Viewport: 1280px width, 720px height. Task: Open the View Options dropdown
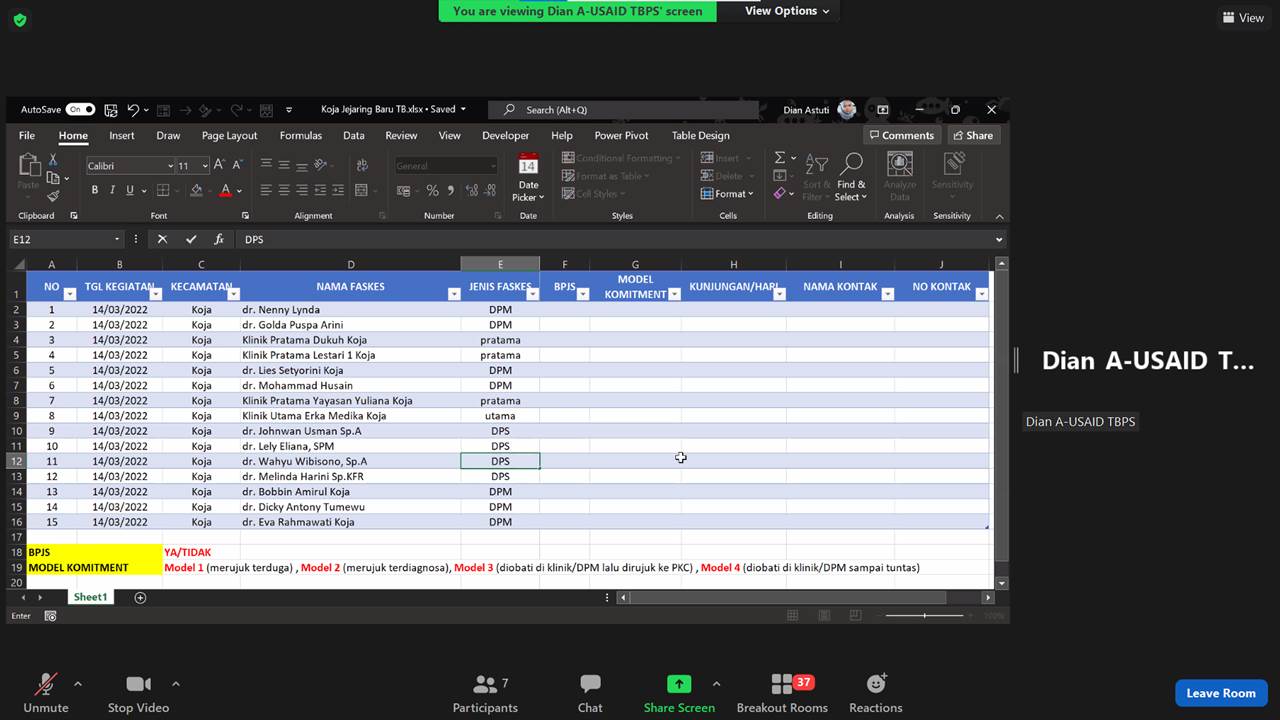pyautogui.click(x=787, y=11)
